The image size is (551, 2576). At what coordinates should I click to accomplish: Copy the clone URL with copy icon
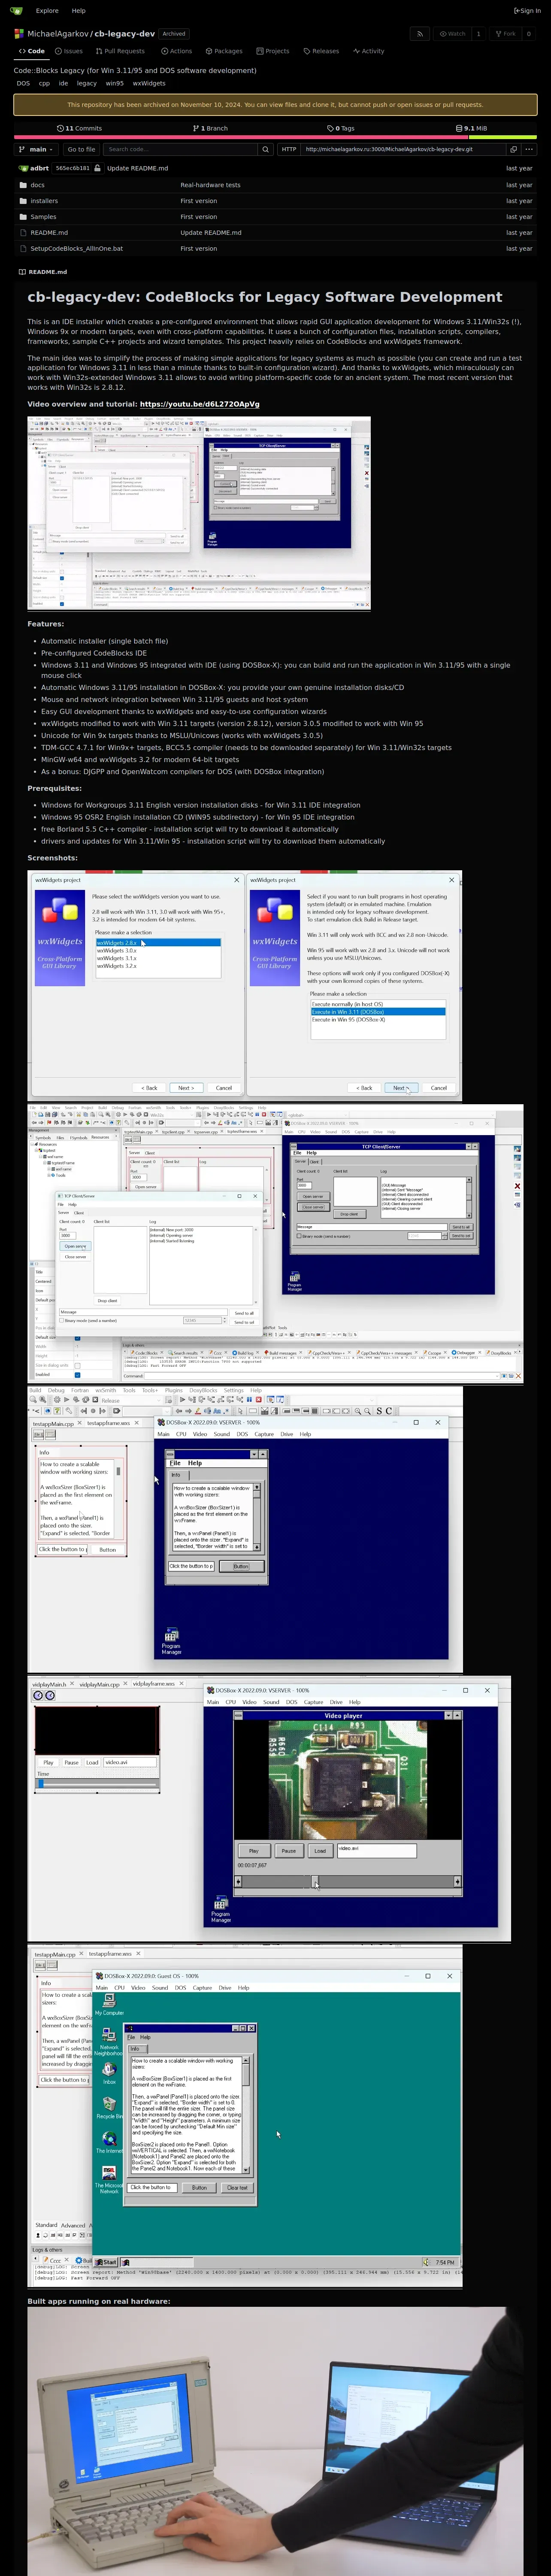click(x=514, y=149)
